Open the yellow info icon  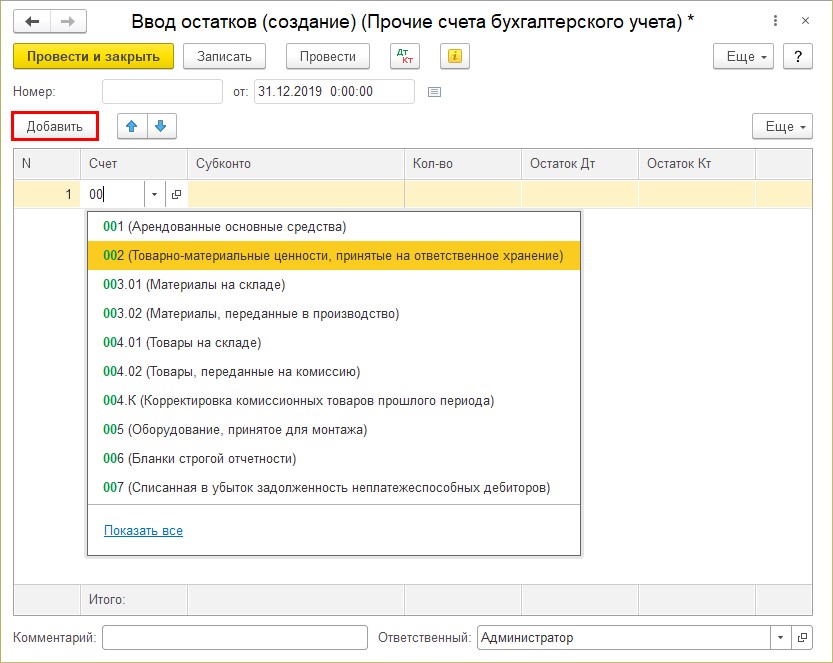point(455,56)
